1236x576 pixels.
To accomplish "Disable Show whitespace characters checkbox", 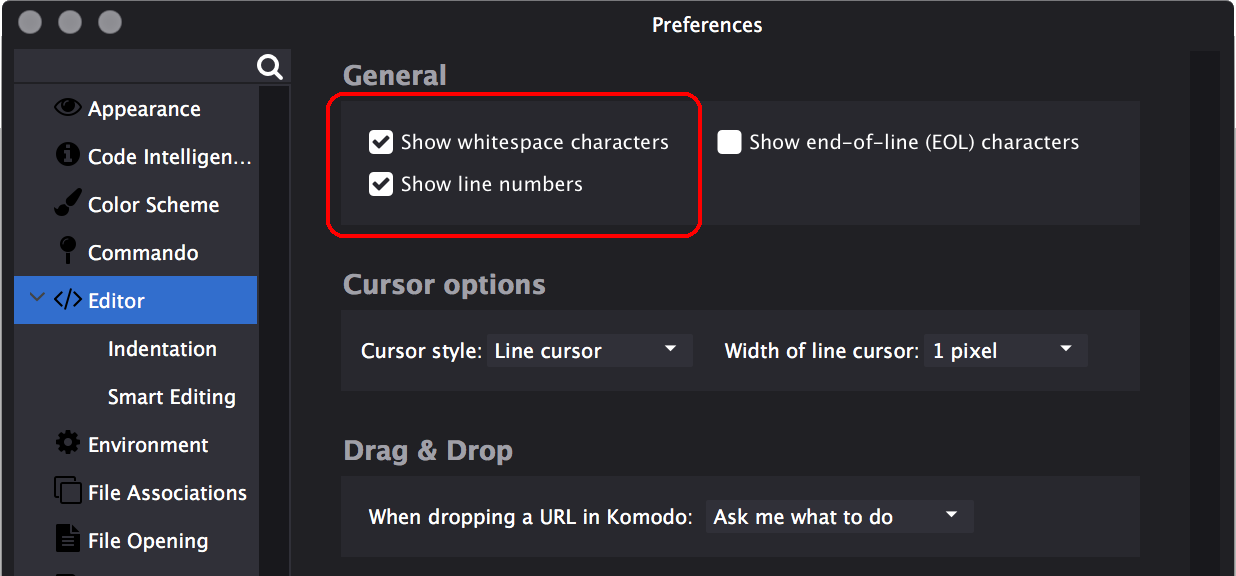I will coord(381,142).
